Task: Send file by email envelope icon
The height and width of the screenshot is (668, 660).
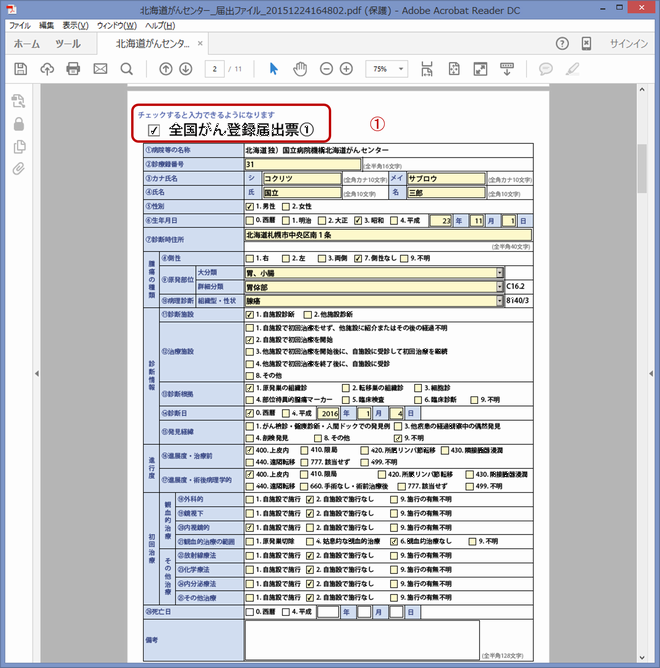Action: tap(100, 69)
